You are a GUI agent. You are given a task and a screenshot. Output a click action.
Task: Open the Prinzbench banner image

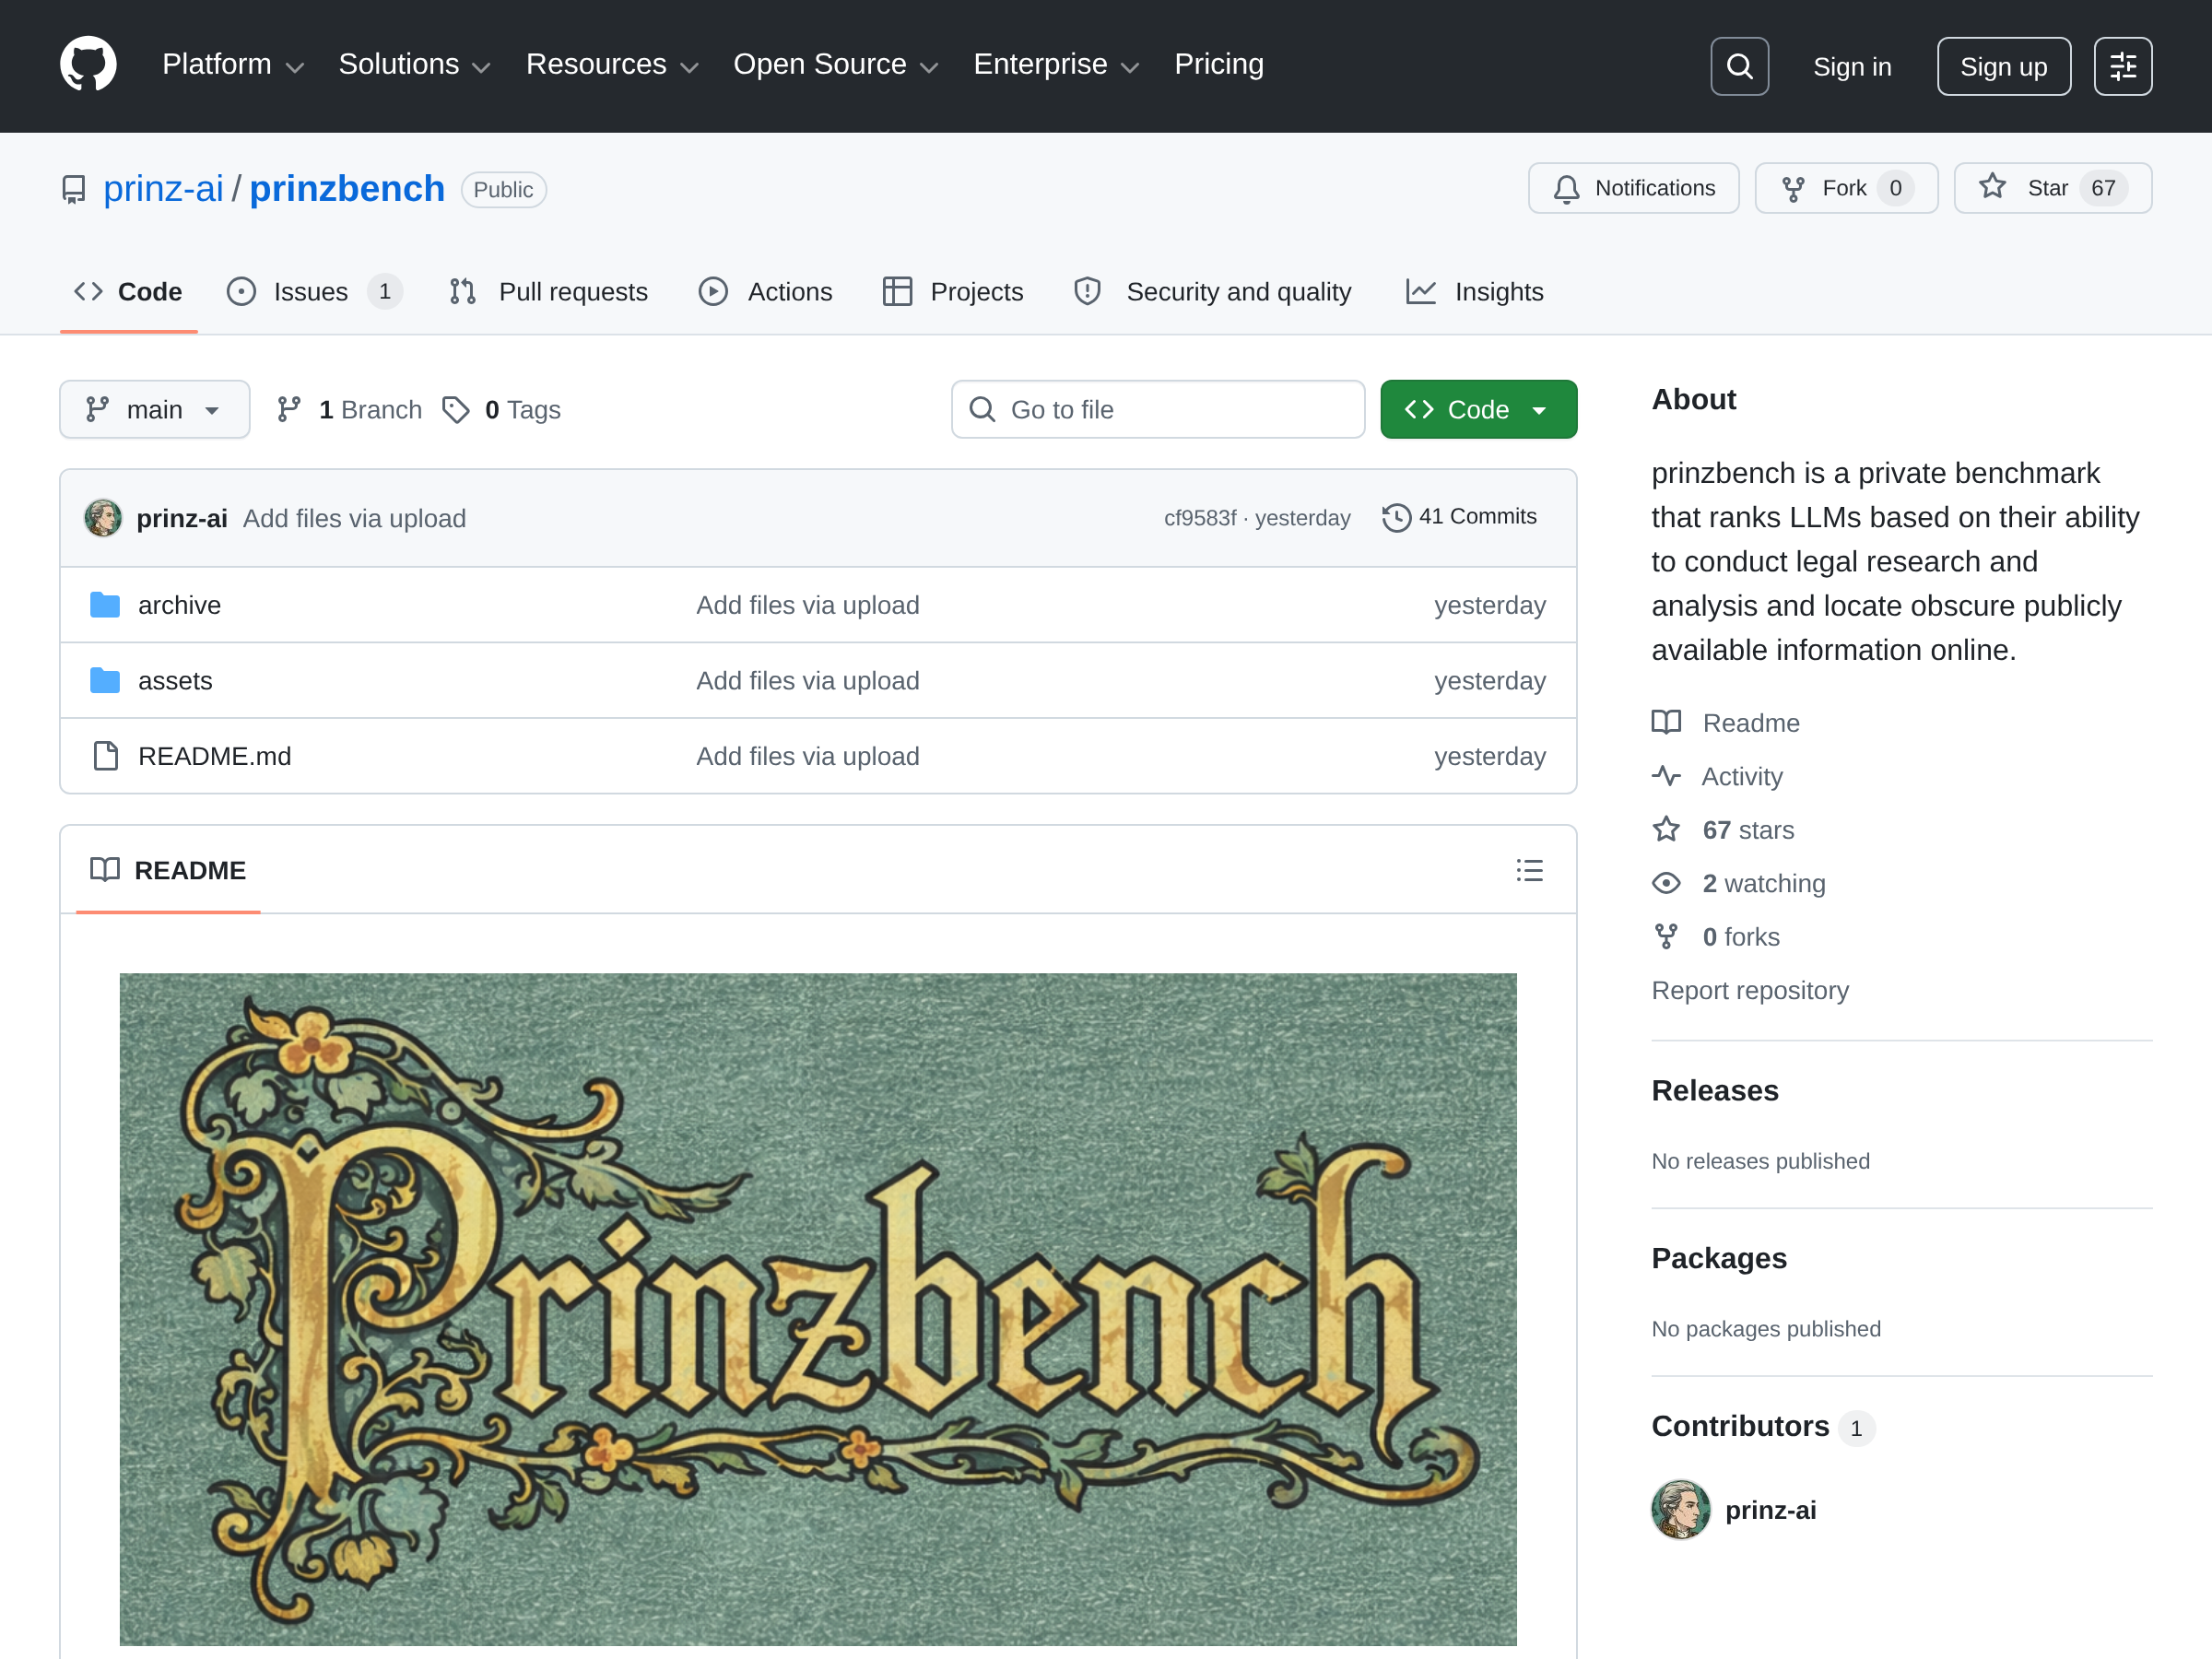click(x=817, y=1309)
